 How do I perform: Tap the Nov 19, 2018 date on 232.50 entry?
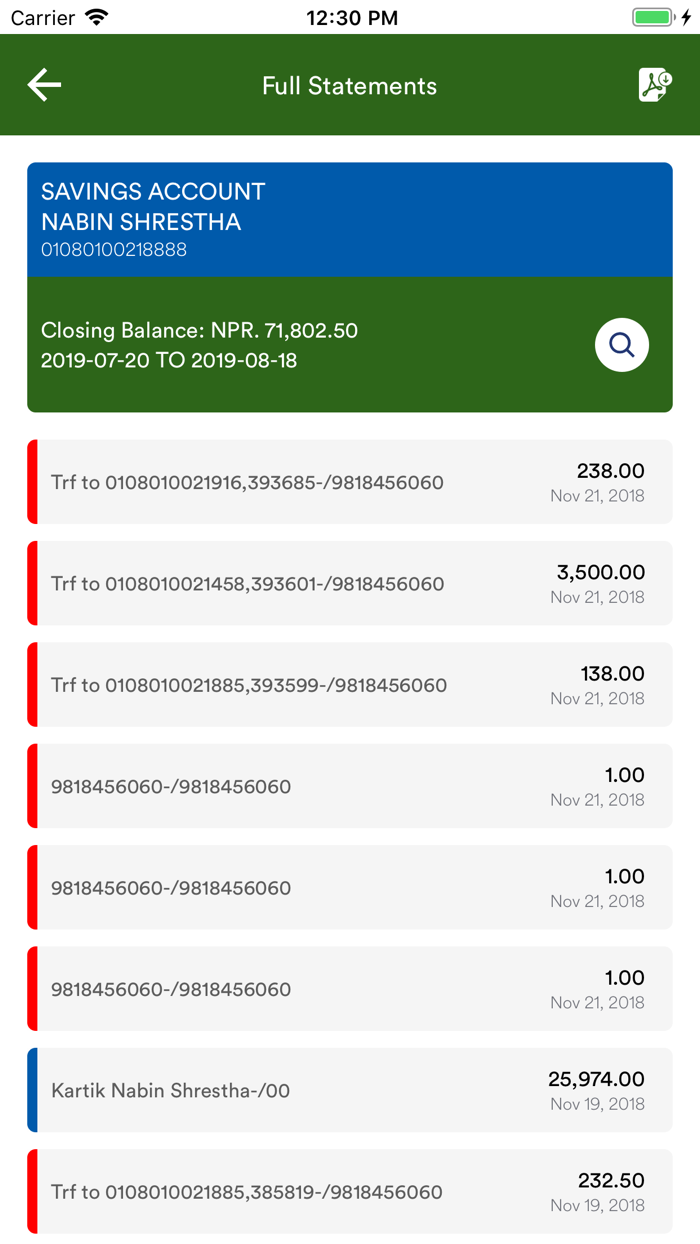[597, 1205]
